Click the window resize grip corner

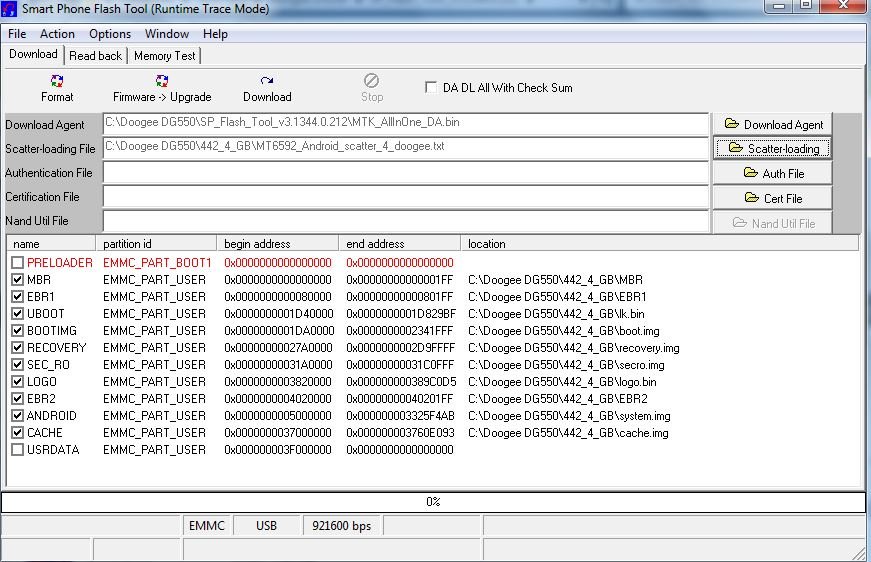(861, 553)
